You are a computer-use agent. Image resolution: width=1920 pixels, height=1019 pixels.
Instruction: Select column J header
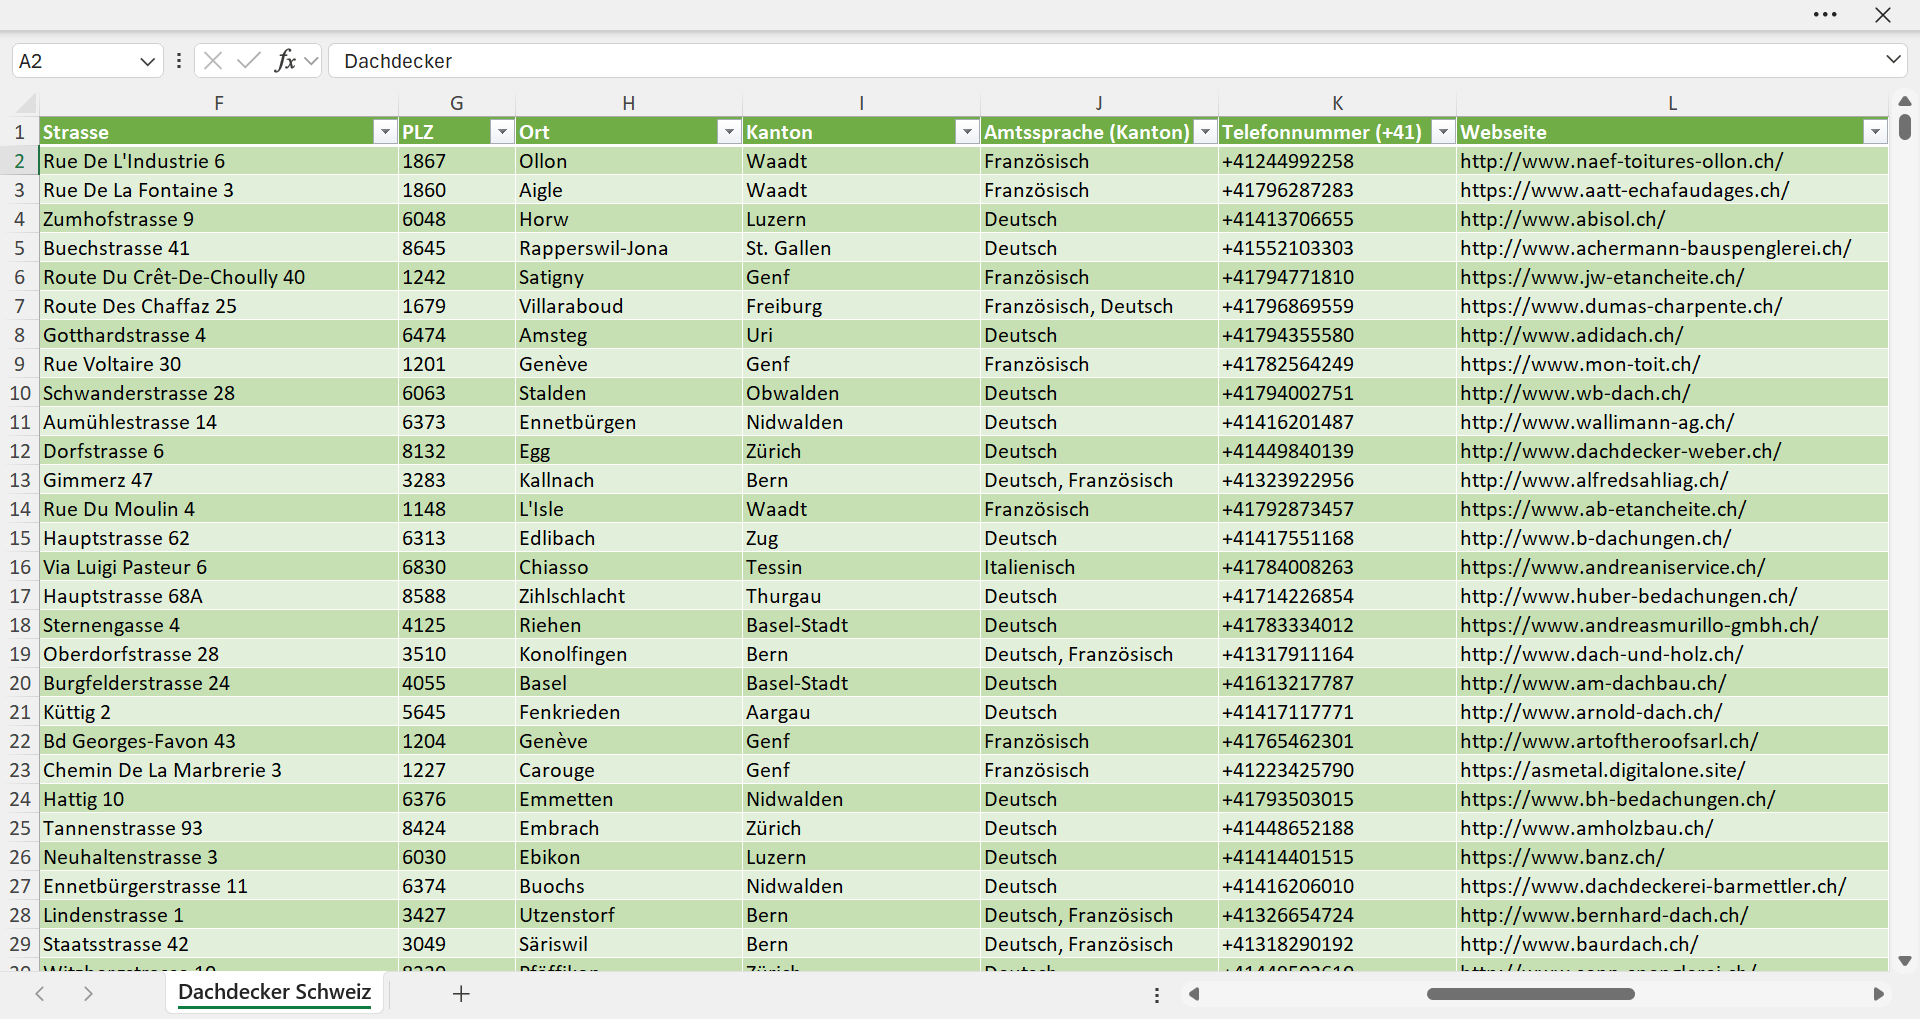pos(1099,103)
